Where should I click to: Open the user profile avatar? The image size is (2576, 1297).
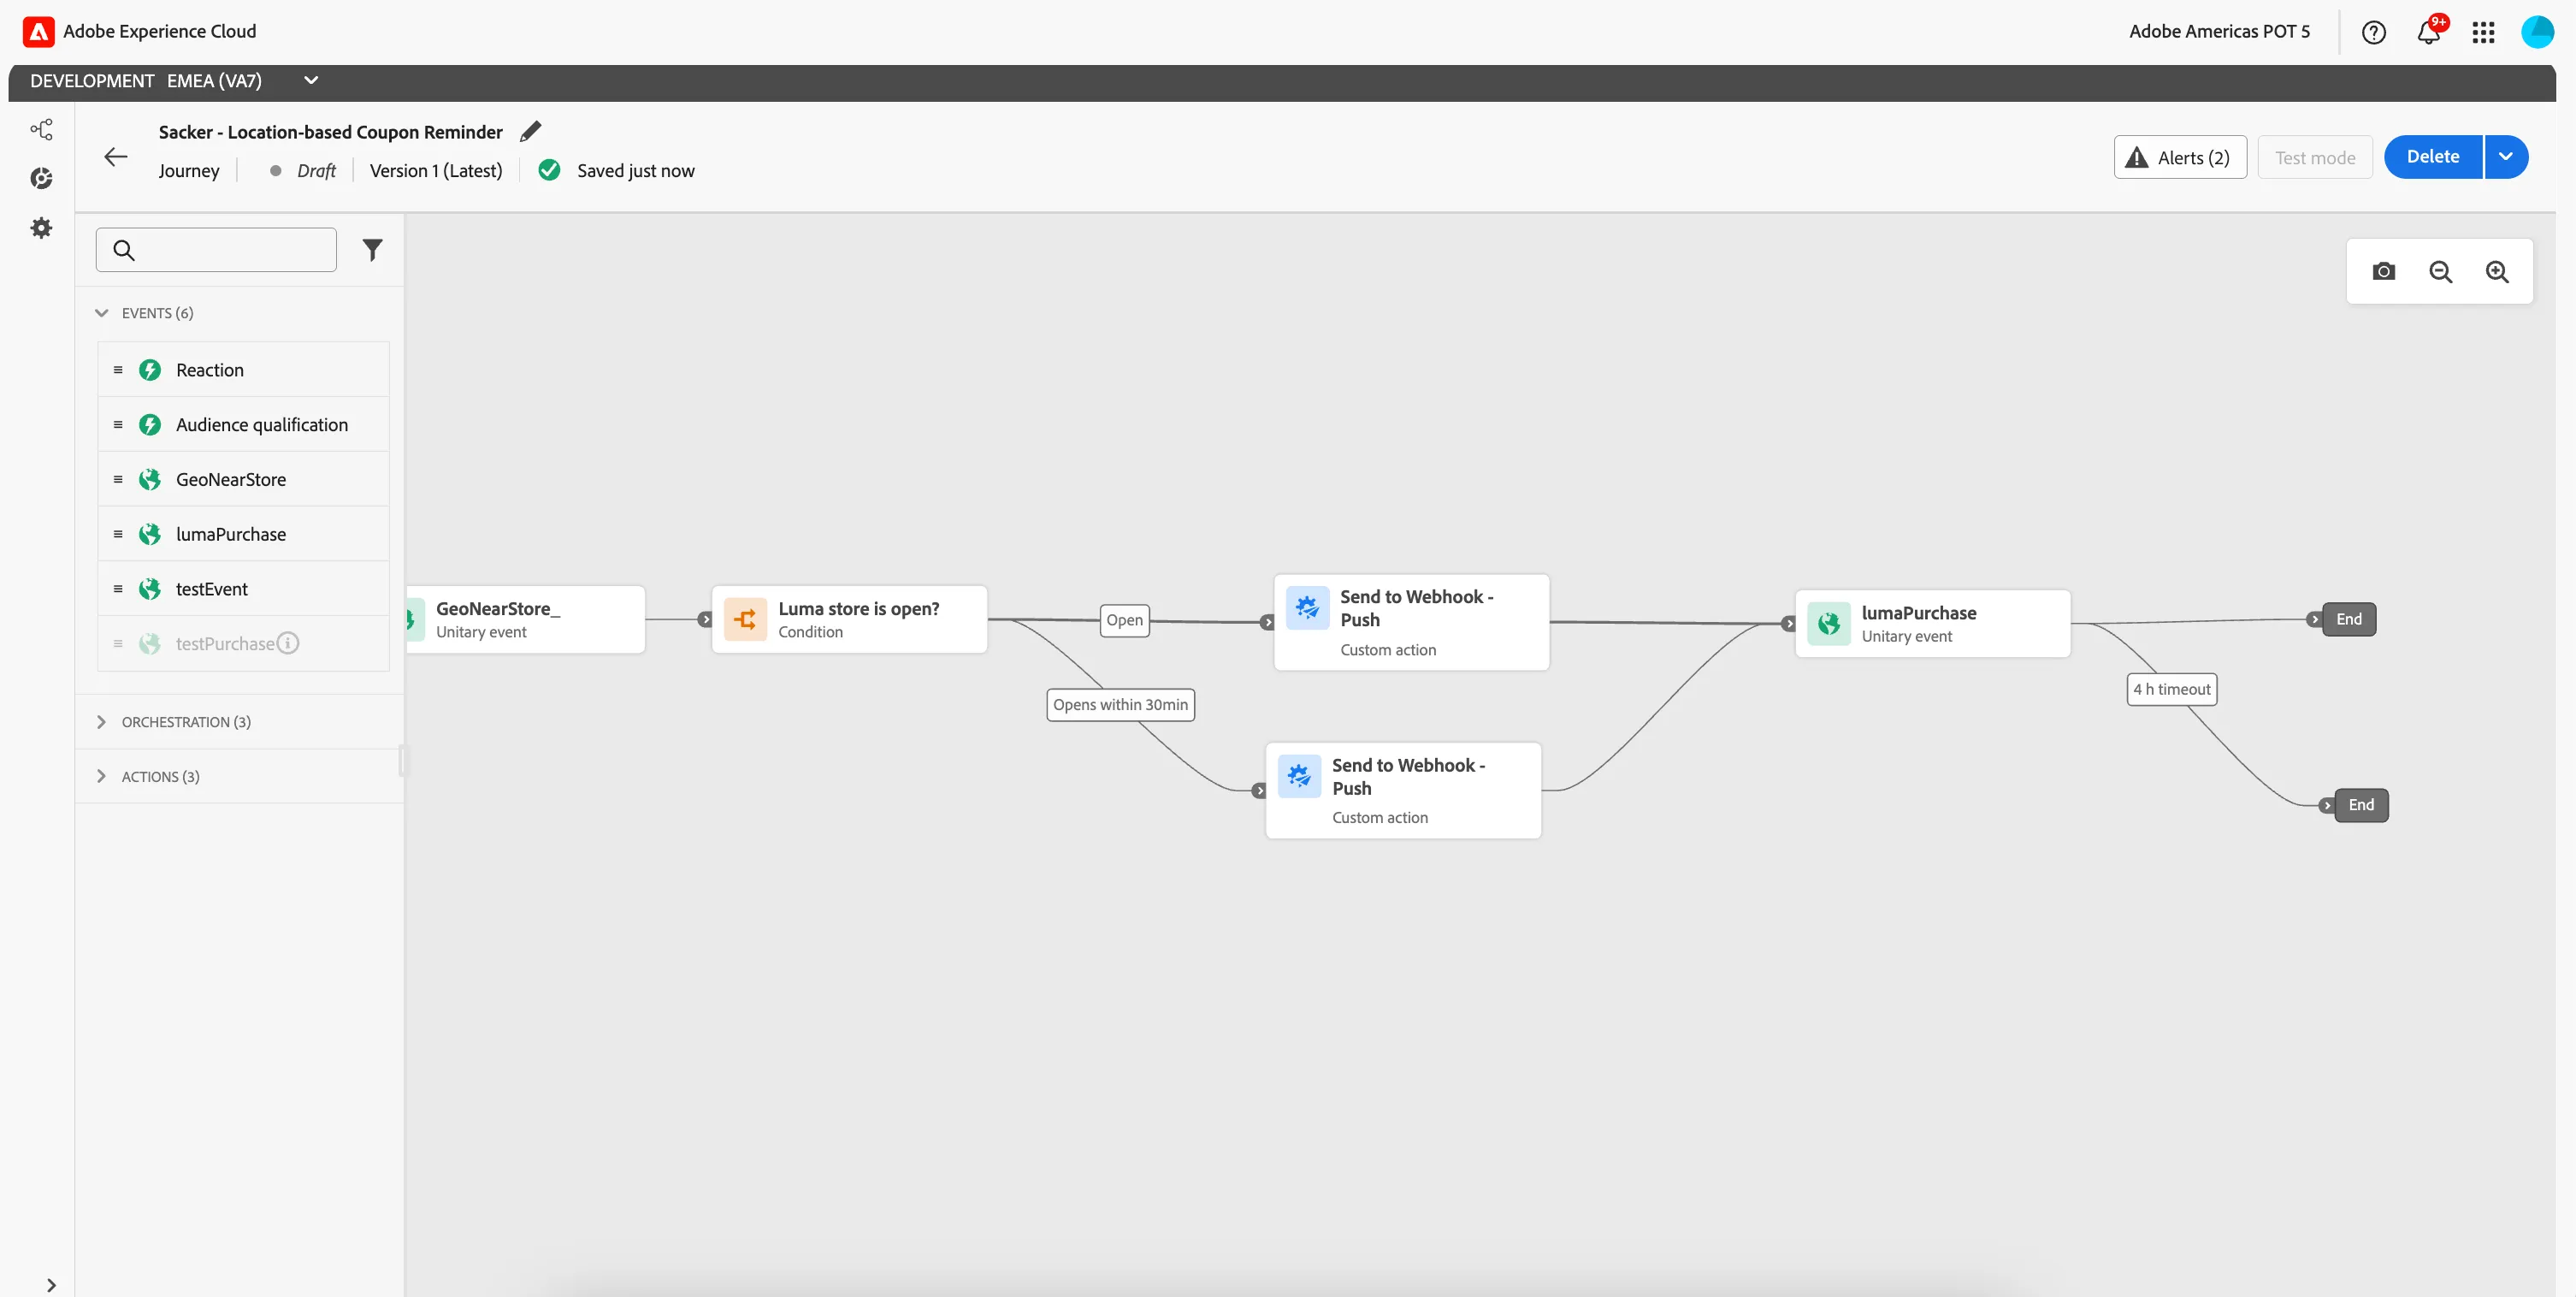pos(2537,32)
